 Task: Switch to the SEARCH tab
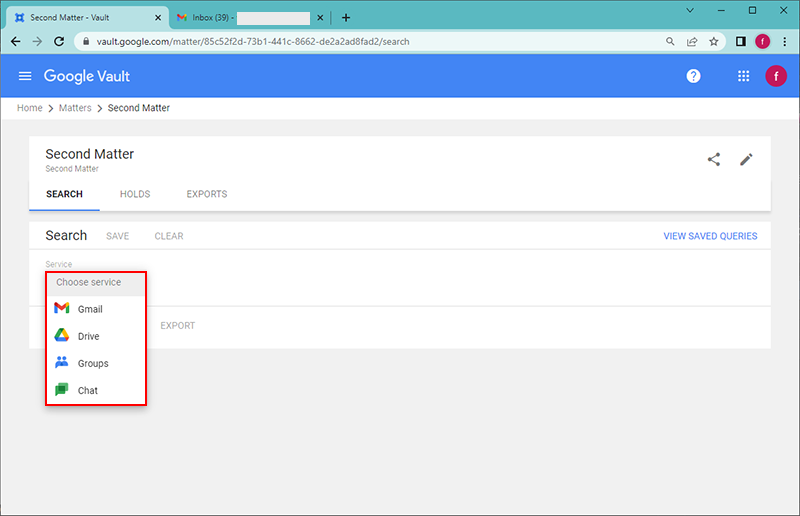tap(64, 194)
